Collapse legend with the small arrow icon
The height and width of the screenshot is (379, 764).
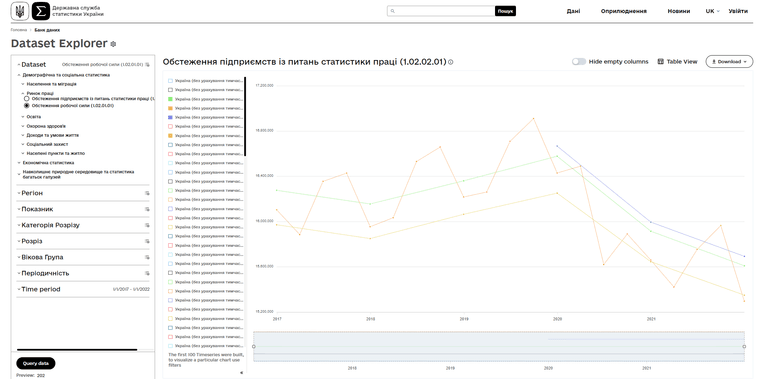coord(241,373)
